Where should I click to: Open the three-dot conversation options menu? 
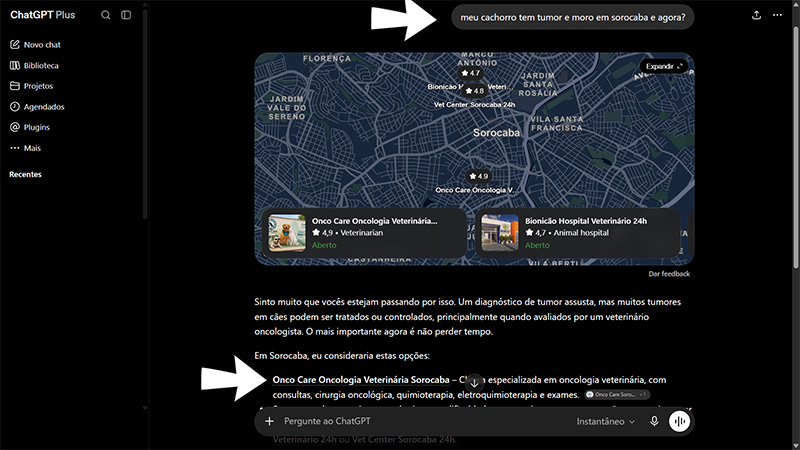(777, 15)
